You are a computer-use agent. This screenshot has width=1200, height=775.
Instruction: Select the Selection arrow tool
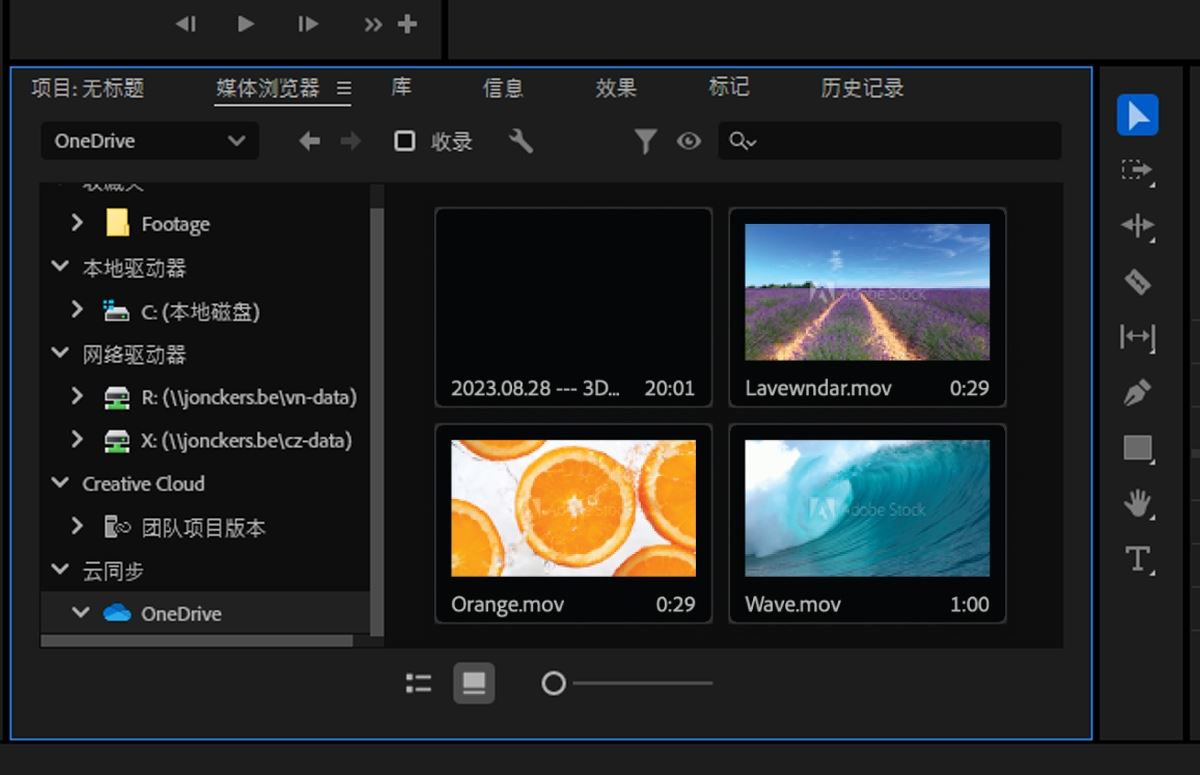coord(1137,115)
